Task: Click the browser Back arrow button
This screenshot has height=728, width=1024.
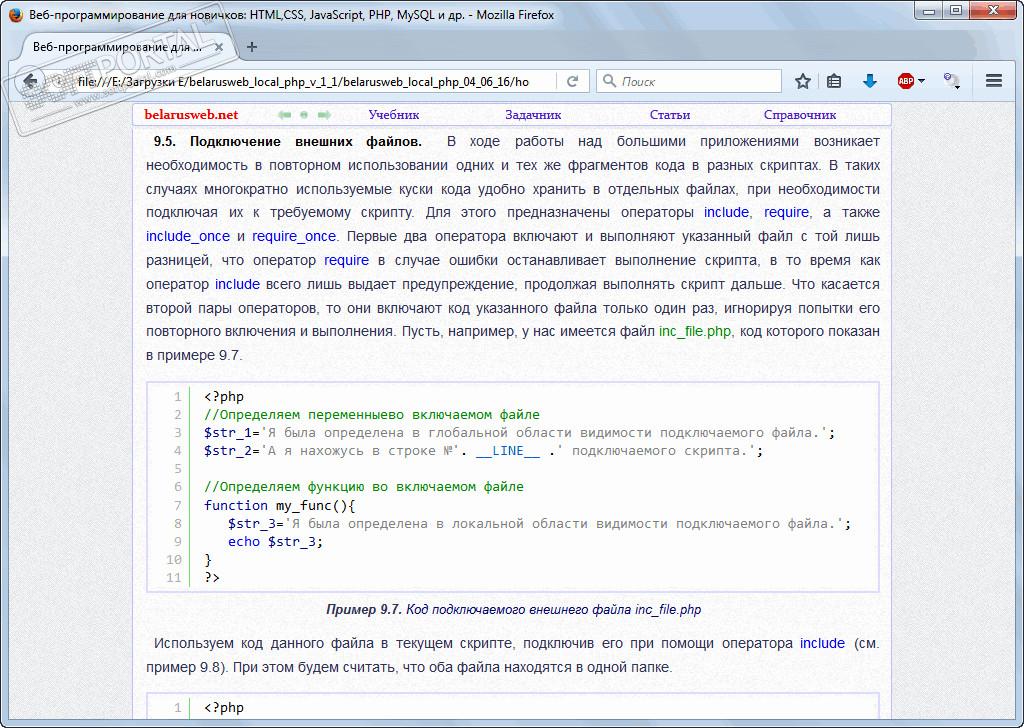Action: point(31,82)
